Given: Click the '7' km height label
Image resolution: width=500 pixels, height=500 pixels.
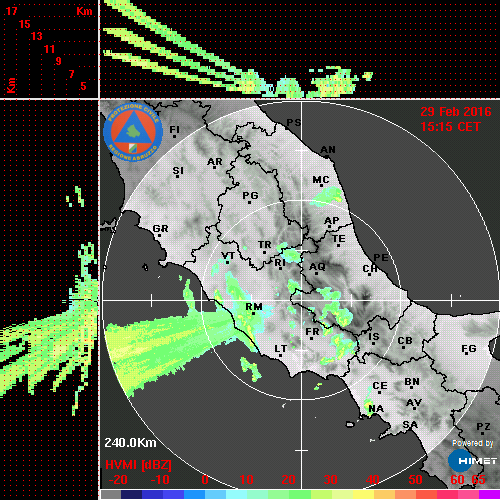Looking at the screenshot, I should [71, 74].
